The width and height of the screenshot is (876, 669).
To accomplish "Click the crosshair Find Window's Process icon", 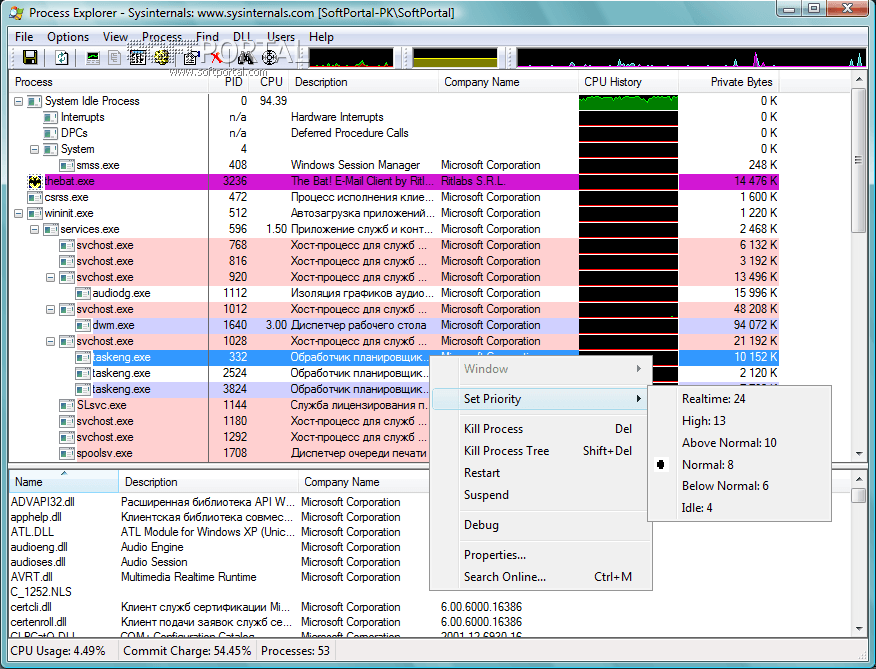I will tap(269, 58).
